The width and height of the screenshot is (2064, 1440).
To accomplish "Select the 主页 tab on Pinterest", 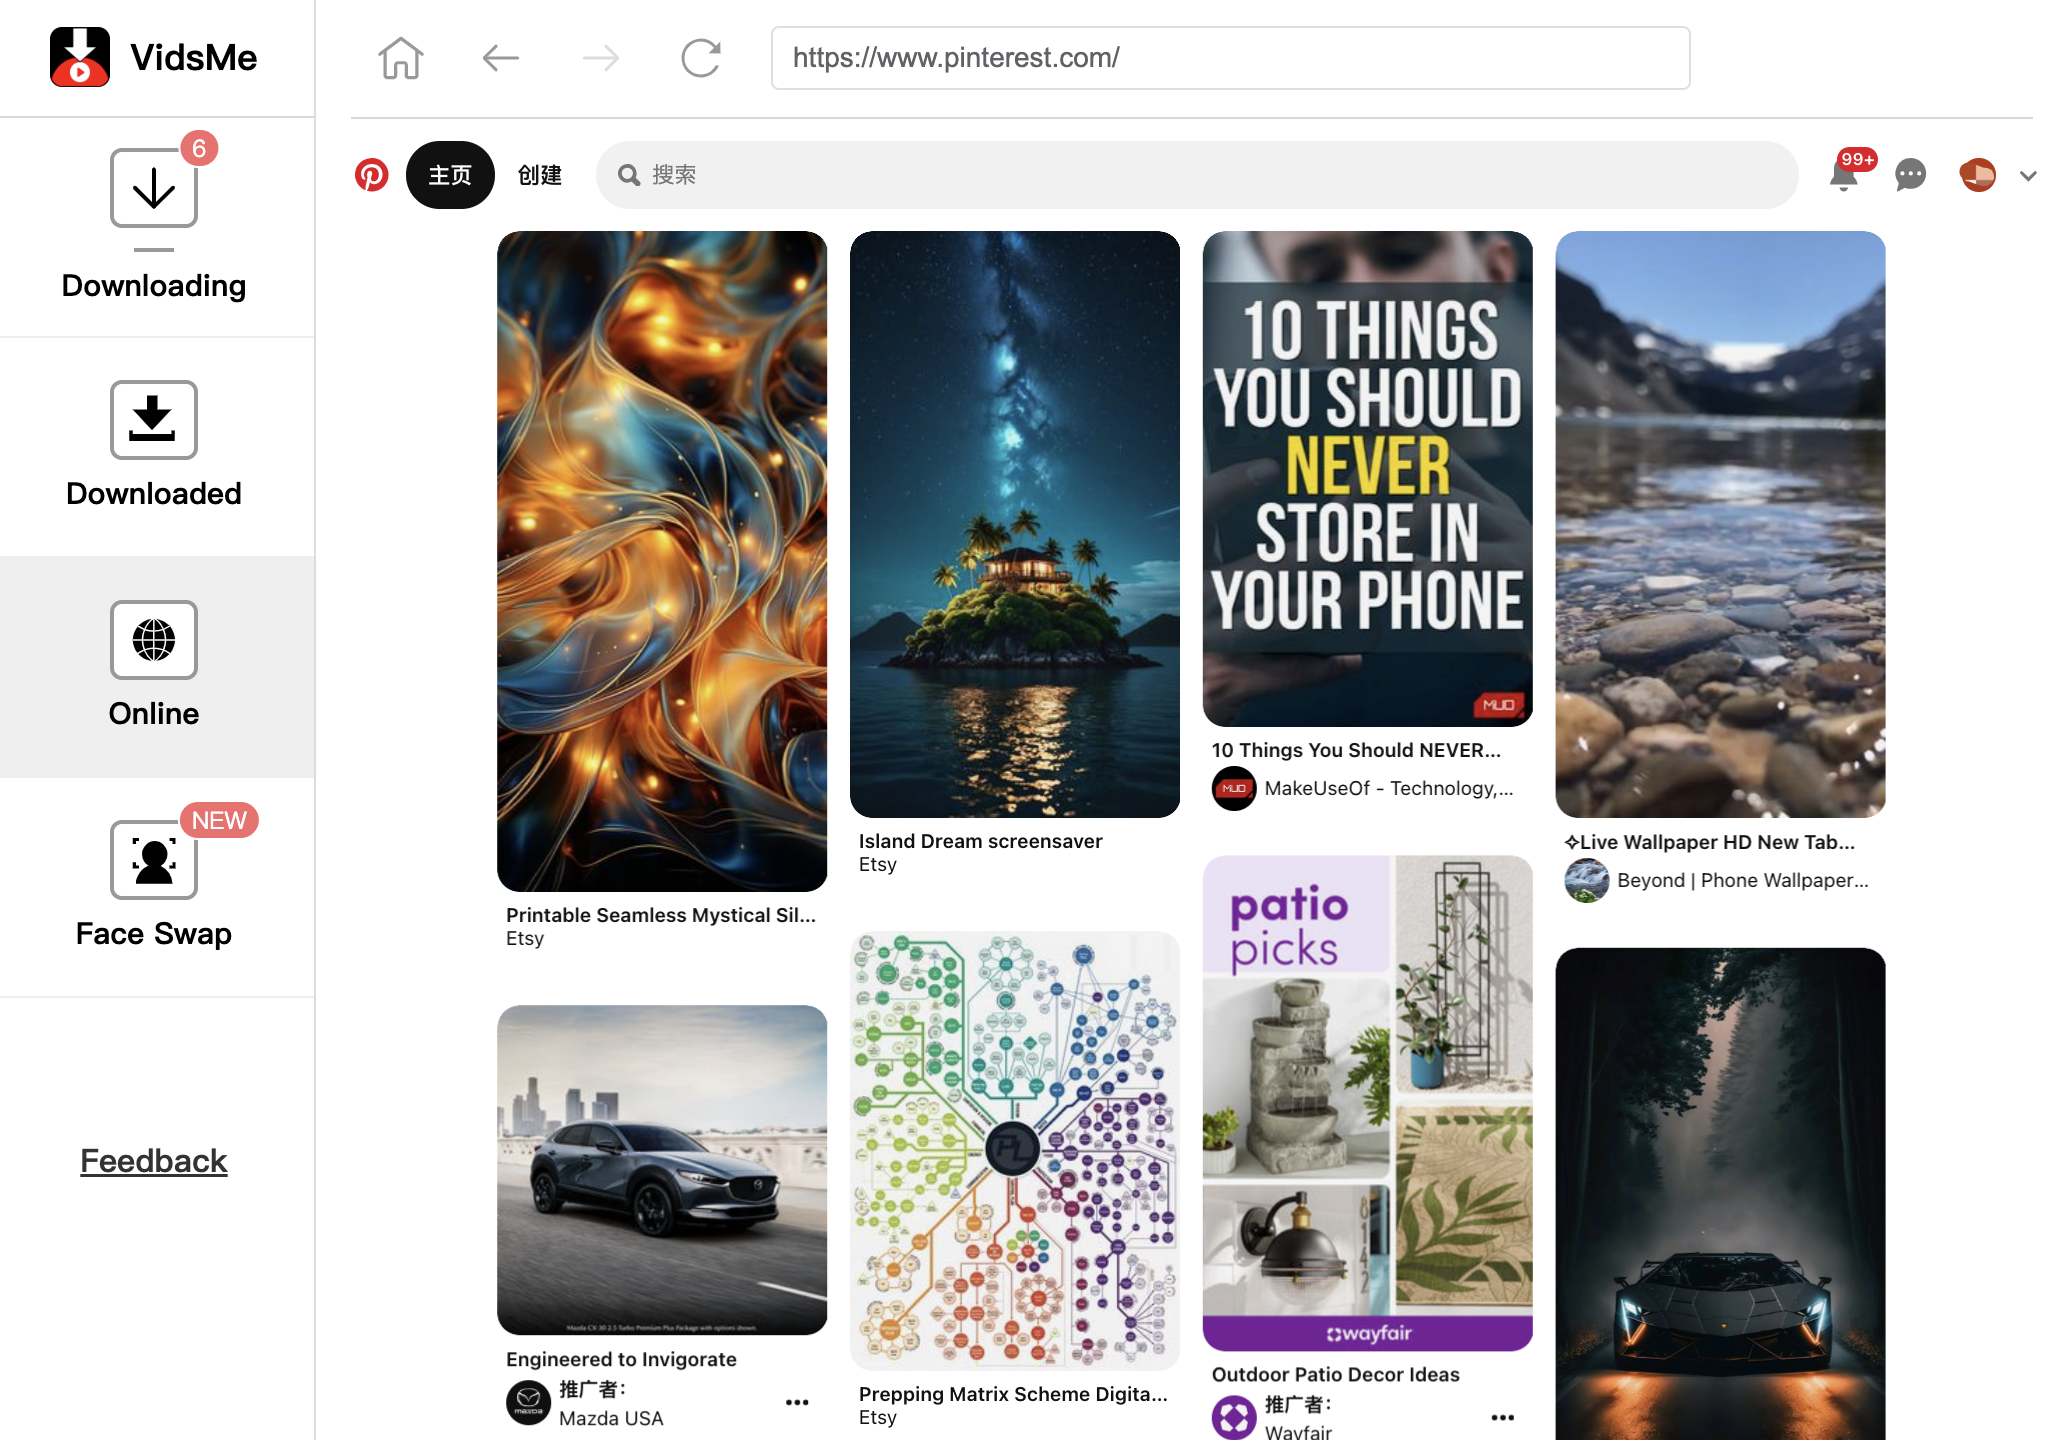I will [x=450, y=175].
